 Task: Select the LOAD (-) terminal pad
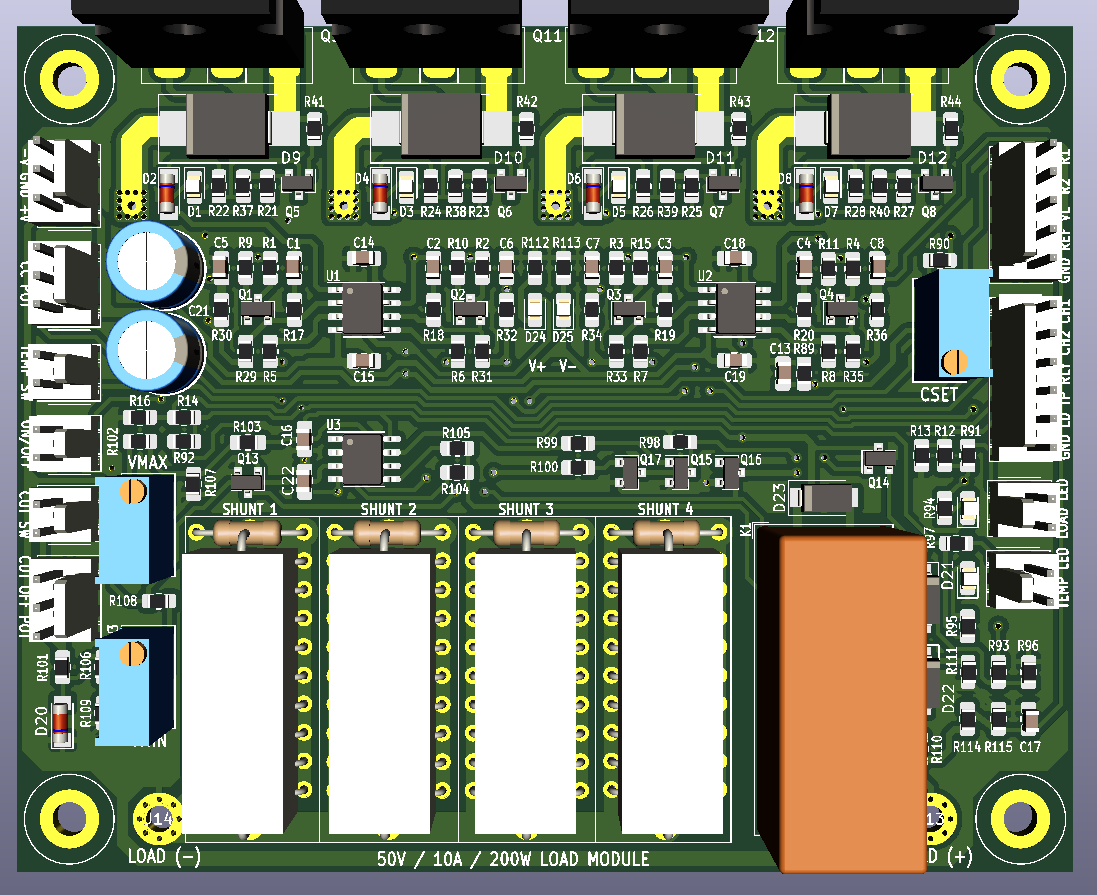pos(158,819)
